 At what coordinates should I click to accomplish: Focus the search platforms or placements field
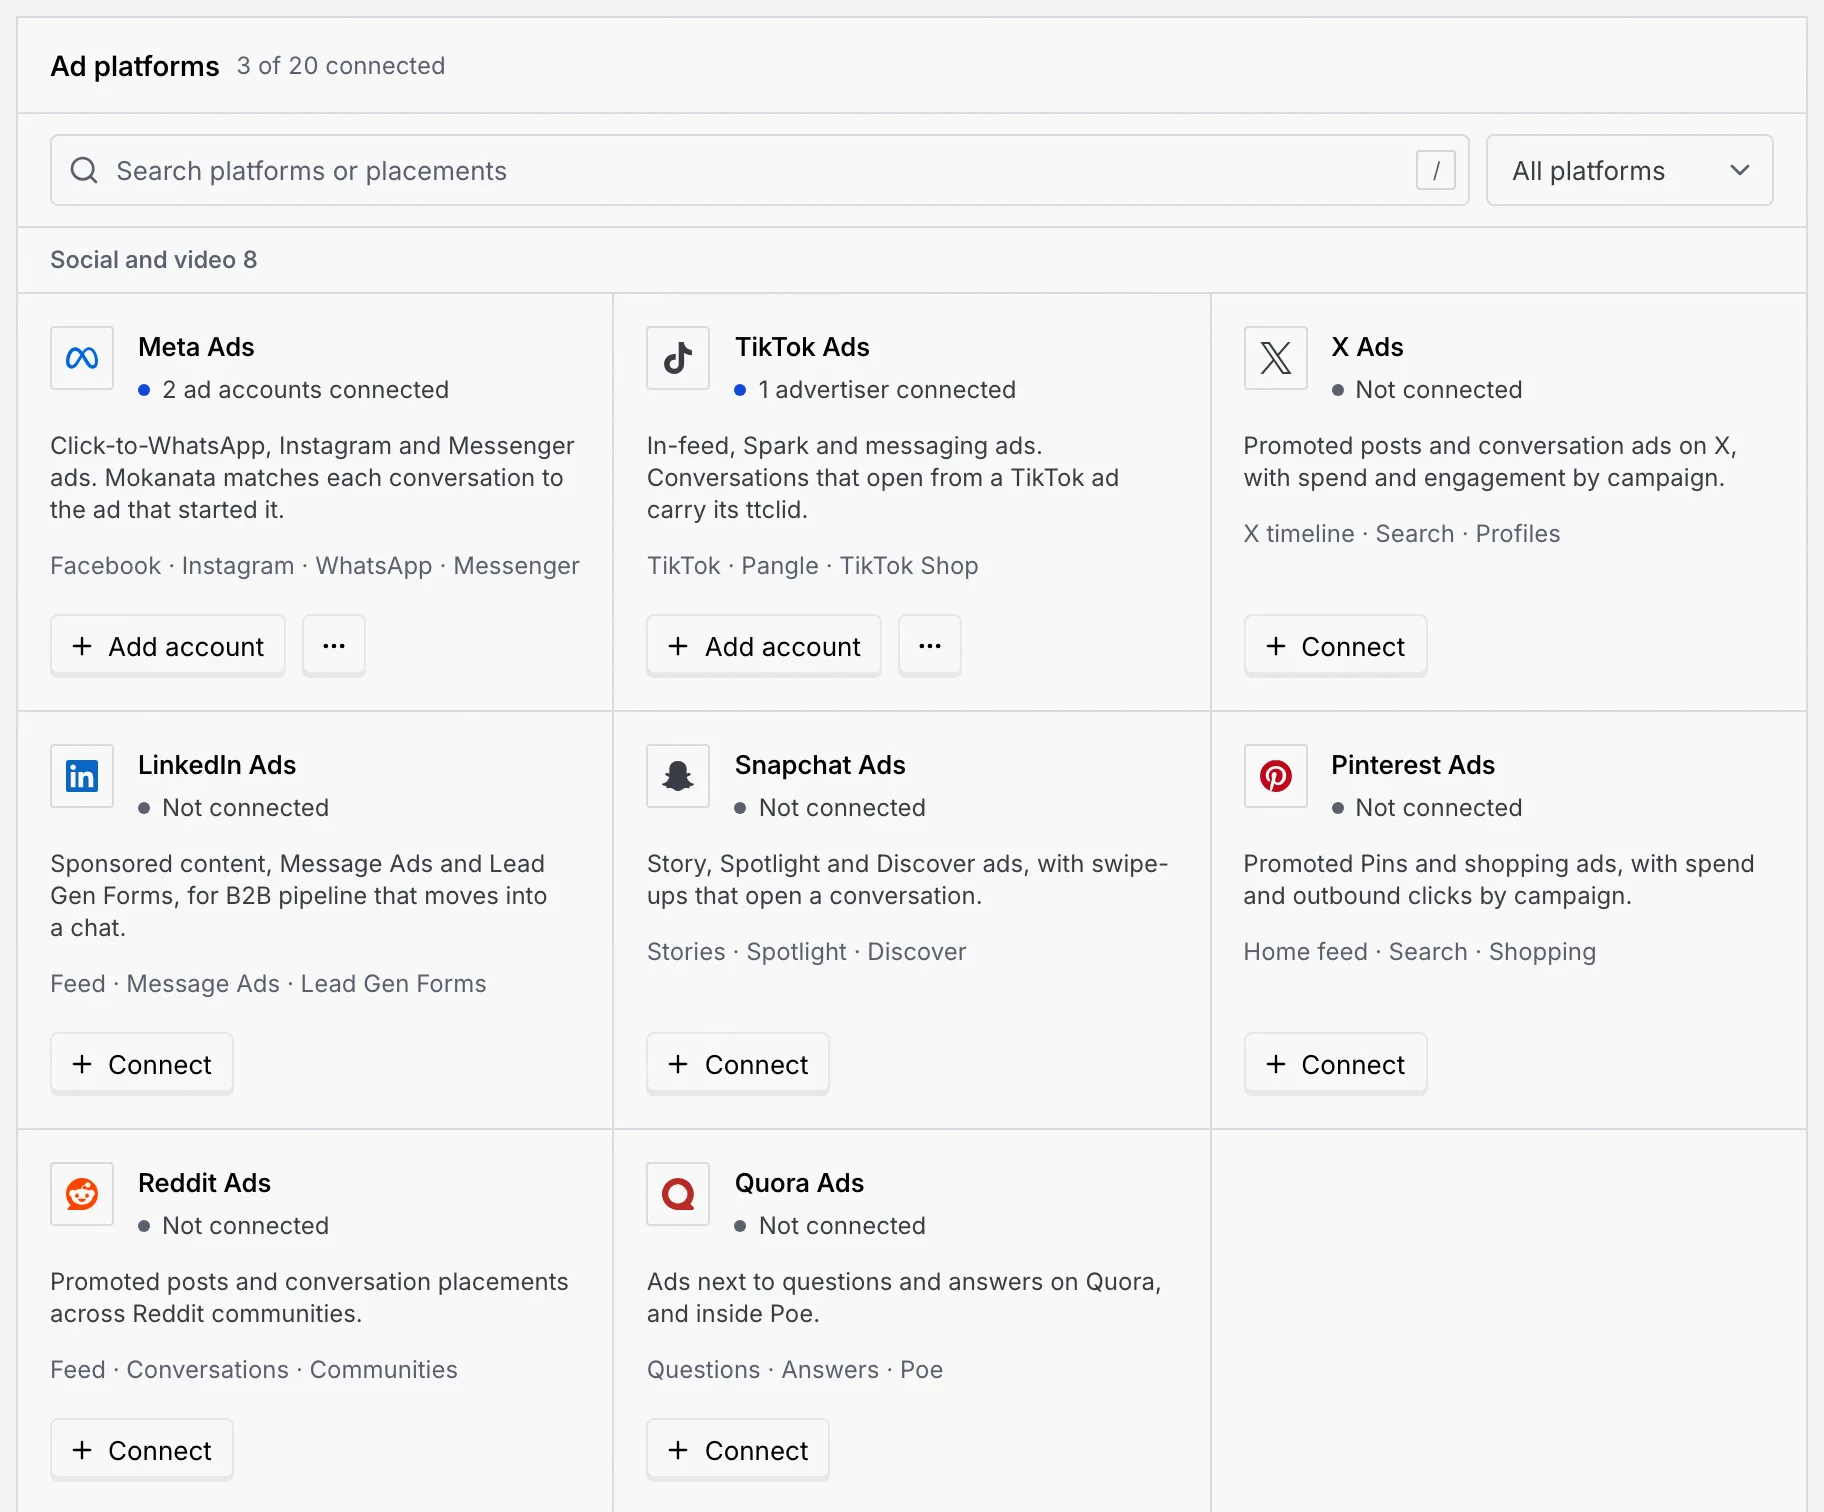pyautogui.click(x=759, y=170)
